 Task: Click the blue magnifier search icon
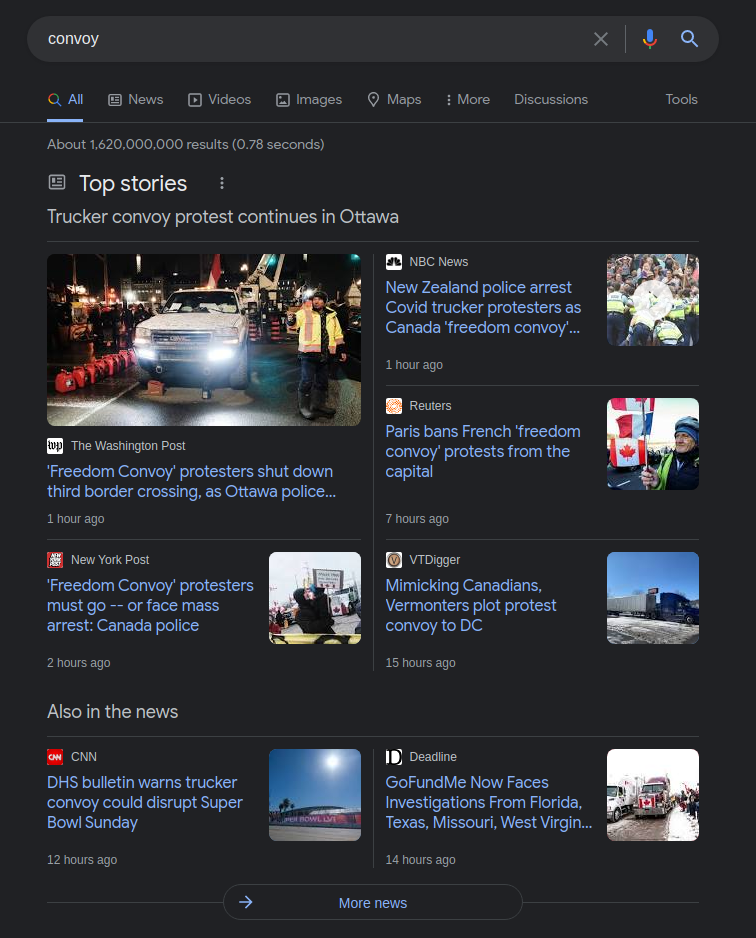690,39
